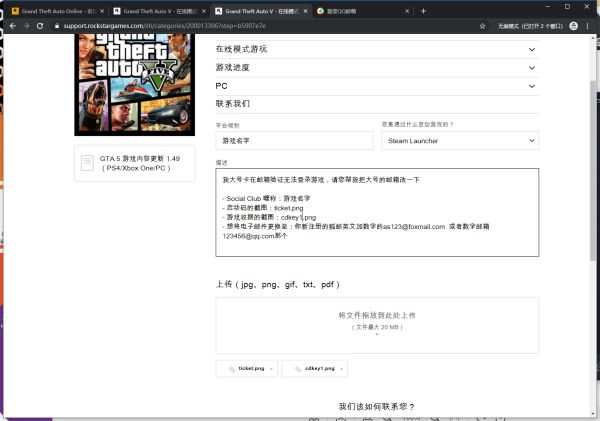
Task: Open the ticket.png attachment dropdown arrow
Action: pyautogui.click(x=271, y=369)
